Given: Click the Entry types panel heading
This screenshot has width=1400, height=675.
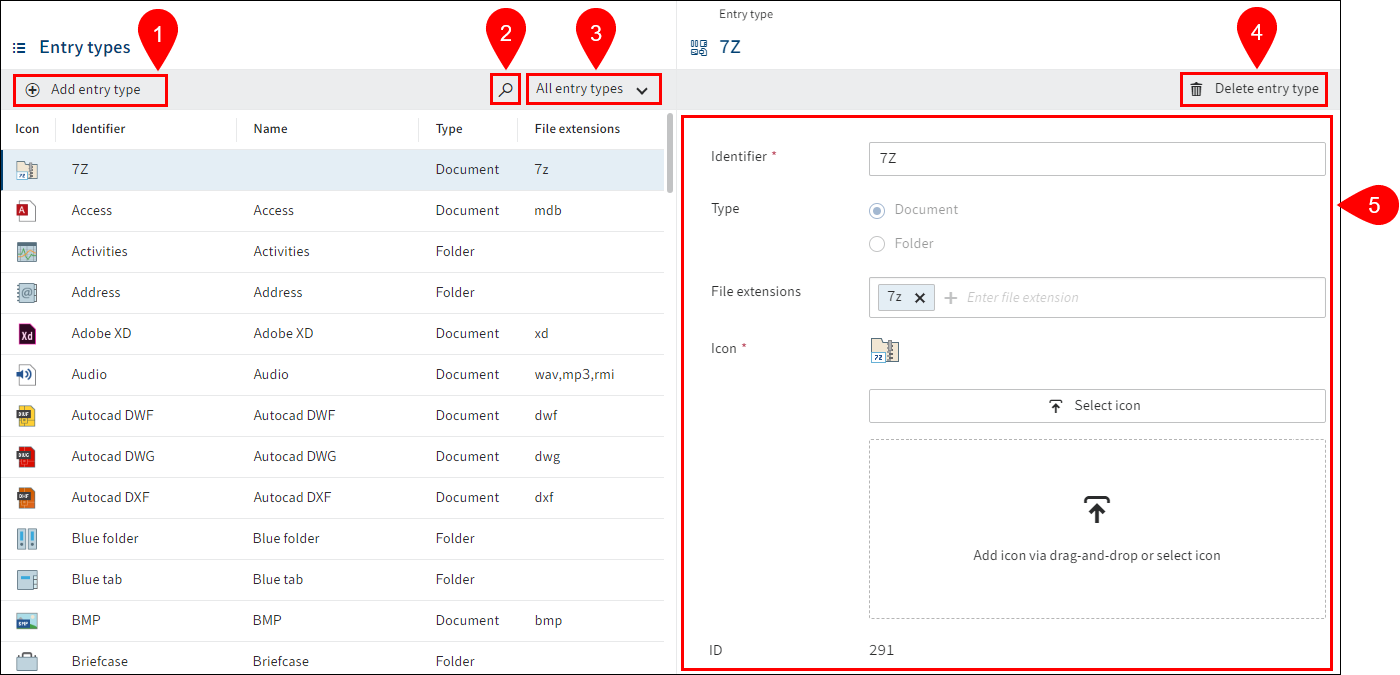Looking at the screenshot, I should [85, 47].
